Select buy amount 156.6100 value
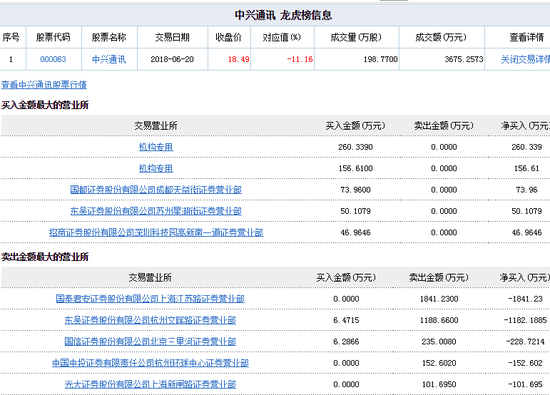This screenshot has width=550, height=395. (355, 168)
